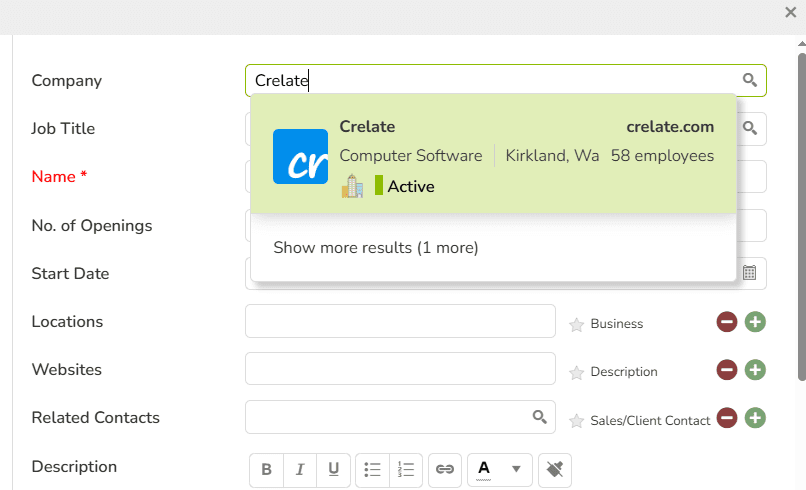Screen dimensions: 806x490
Task: Add another website row
Action: point(755,370)
